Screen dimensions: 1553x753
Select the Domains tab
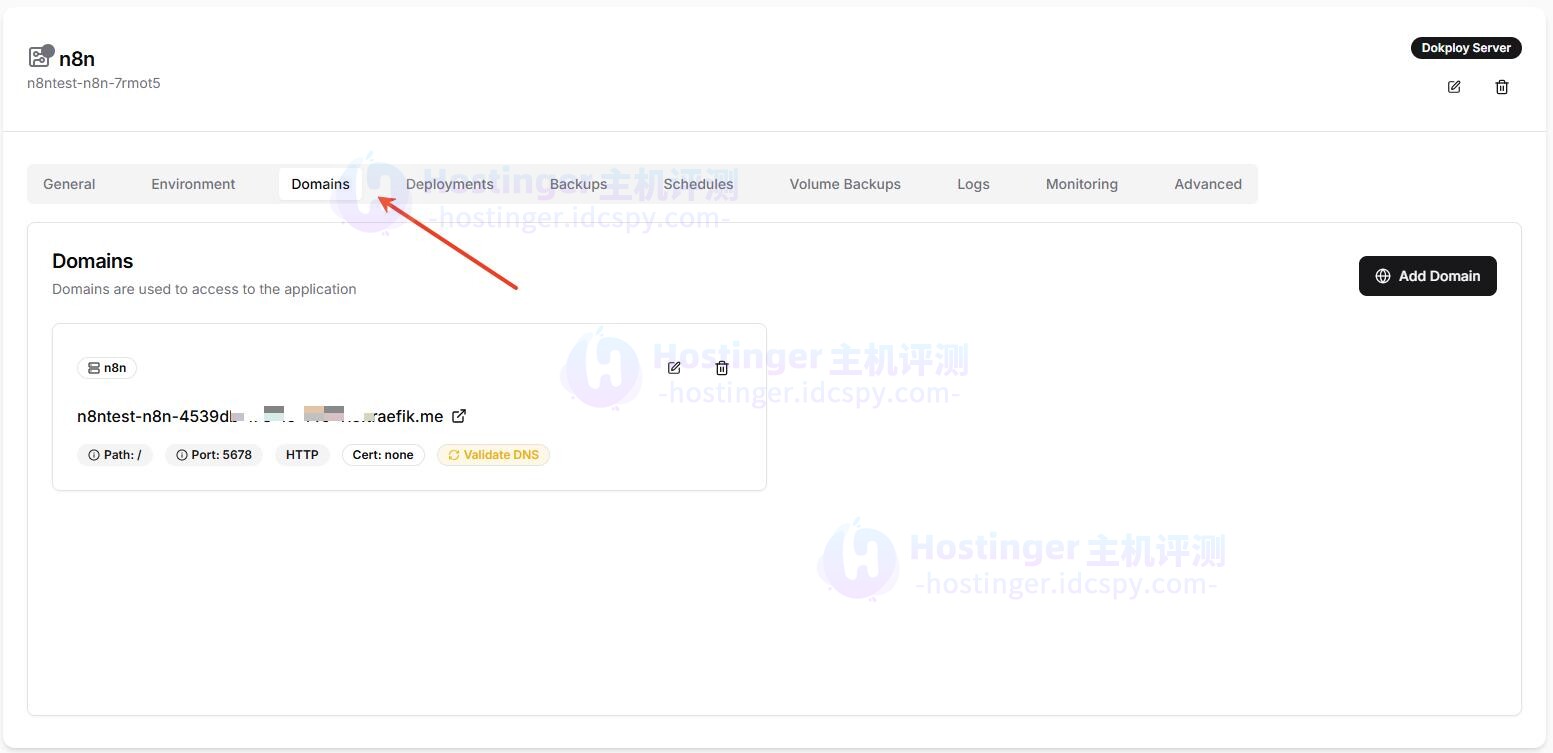coord(320,184)
